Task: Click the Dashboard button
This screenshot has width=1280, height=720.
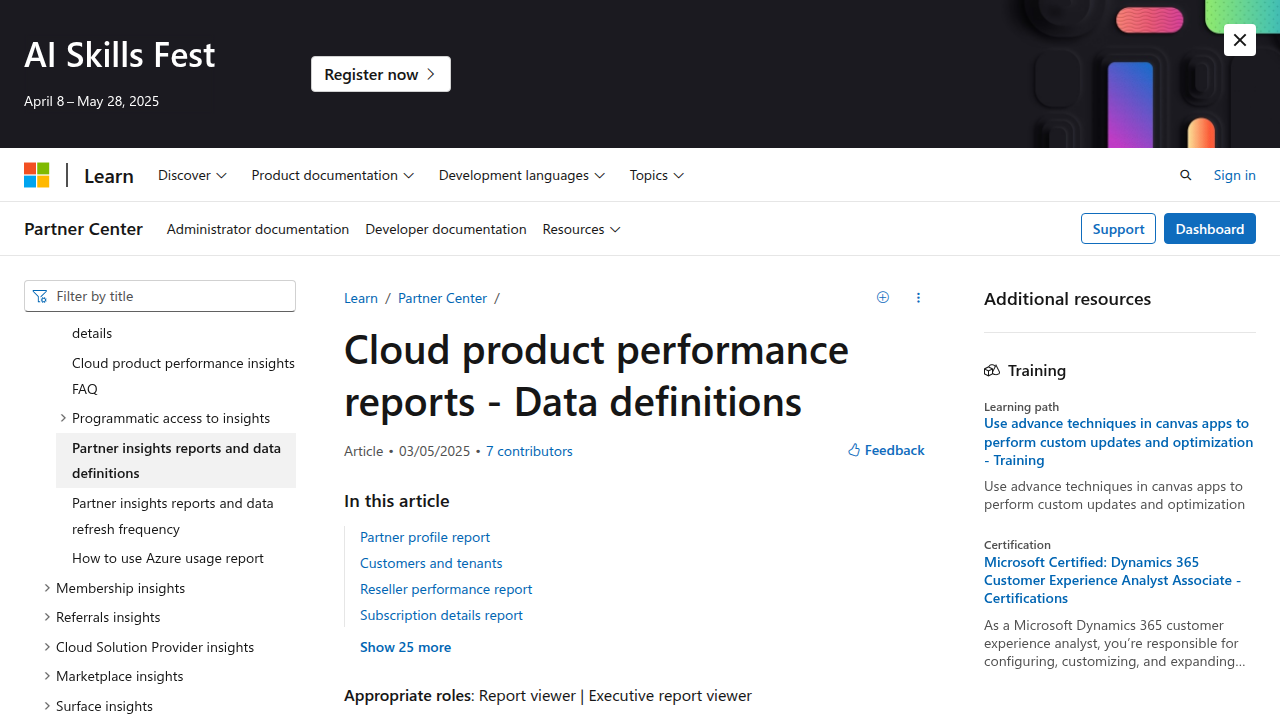Action: coord(1209,229)
